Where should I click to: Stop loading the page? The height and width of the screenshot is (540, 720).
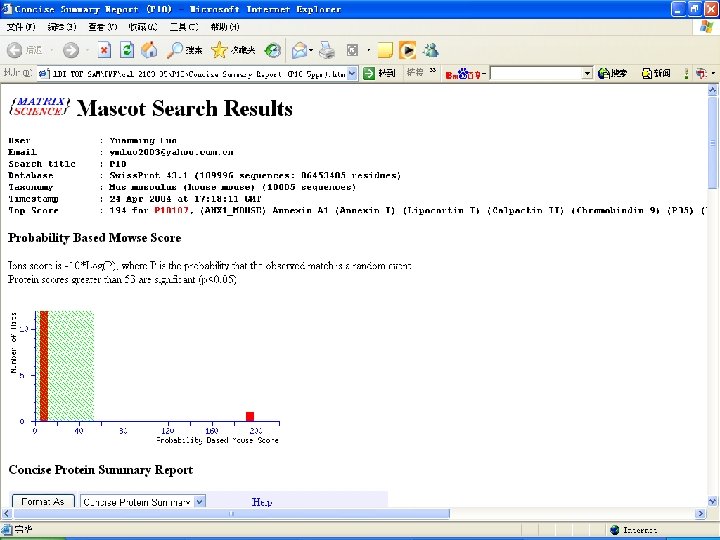coord(104,50)
